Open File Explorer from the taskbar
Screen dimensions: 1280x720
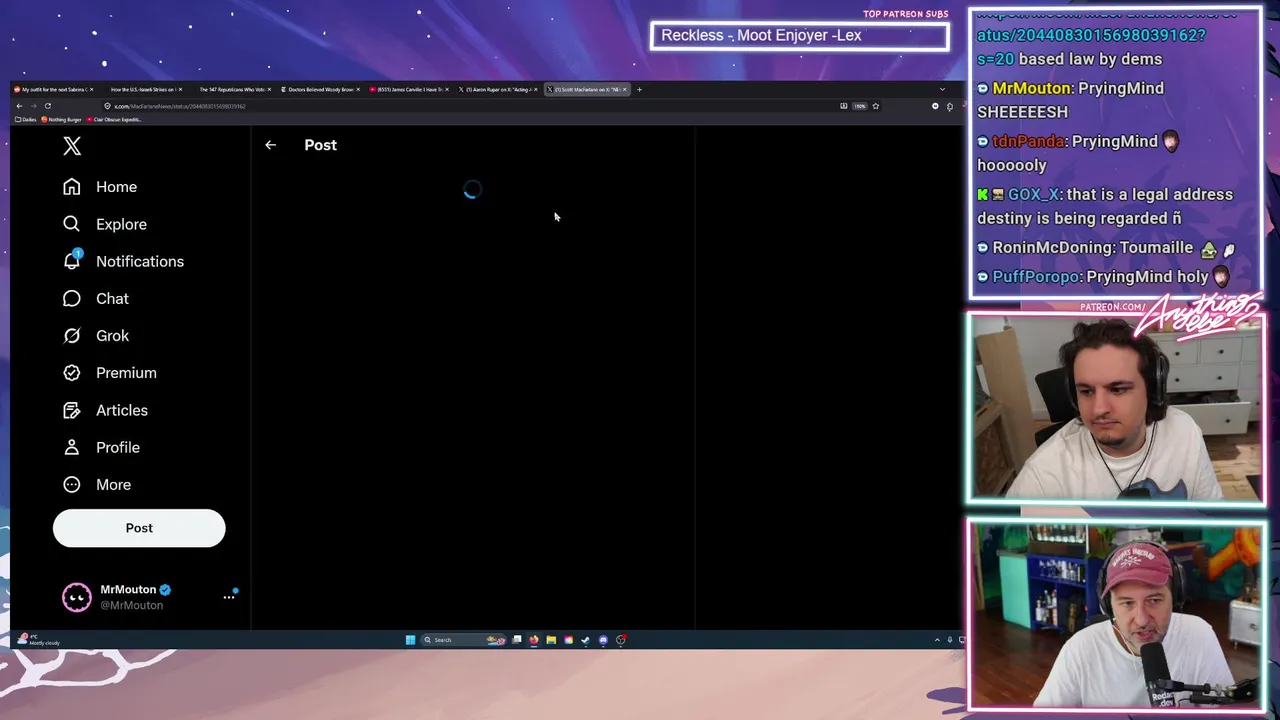tap(551, 640)
